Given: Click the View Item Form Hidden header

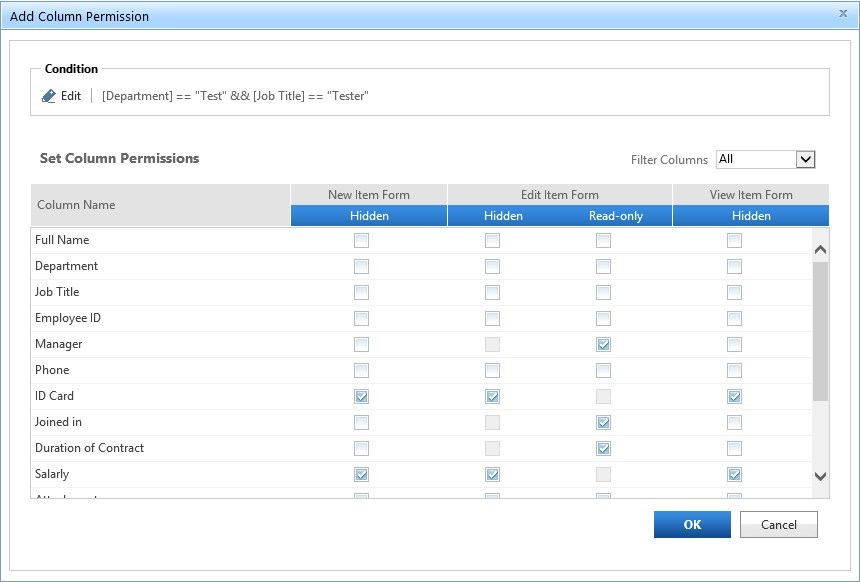Looking at the screenshot, I should click(x=750, y=216).
